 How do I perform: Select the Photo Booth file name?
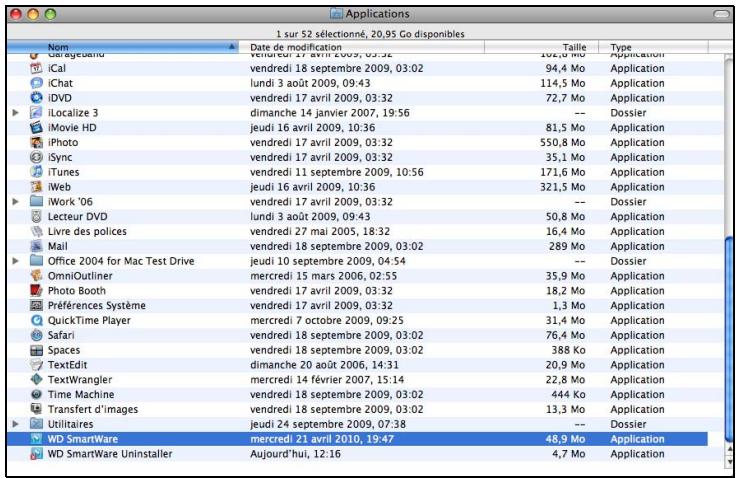[77, 290]
